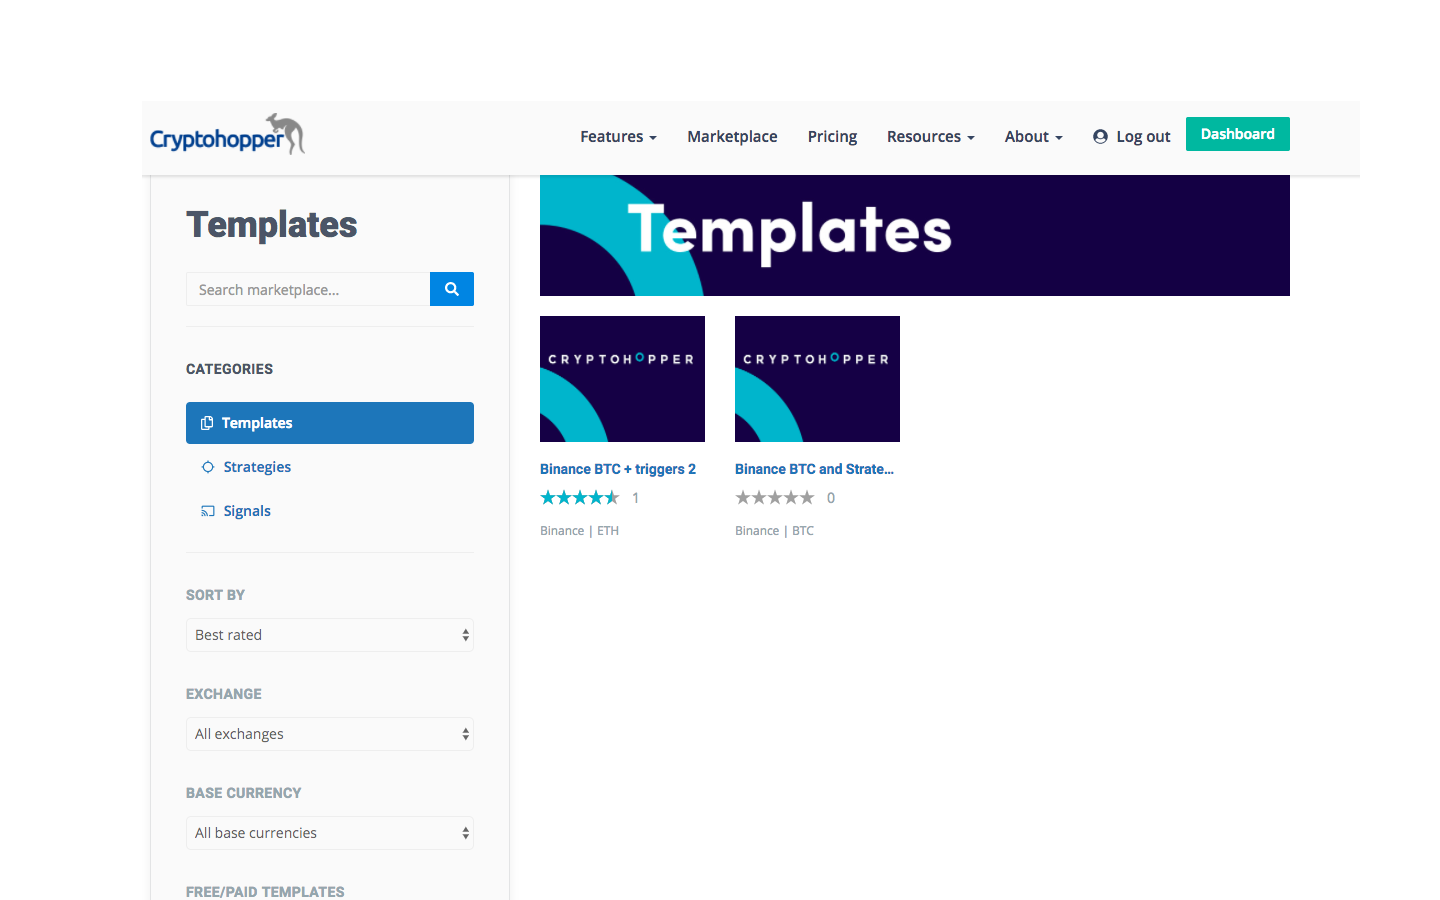Click the Templates category copy icon
The width and height of the screenshot is (1440, 900).
[207, 423]
